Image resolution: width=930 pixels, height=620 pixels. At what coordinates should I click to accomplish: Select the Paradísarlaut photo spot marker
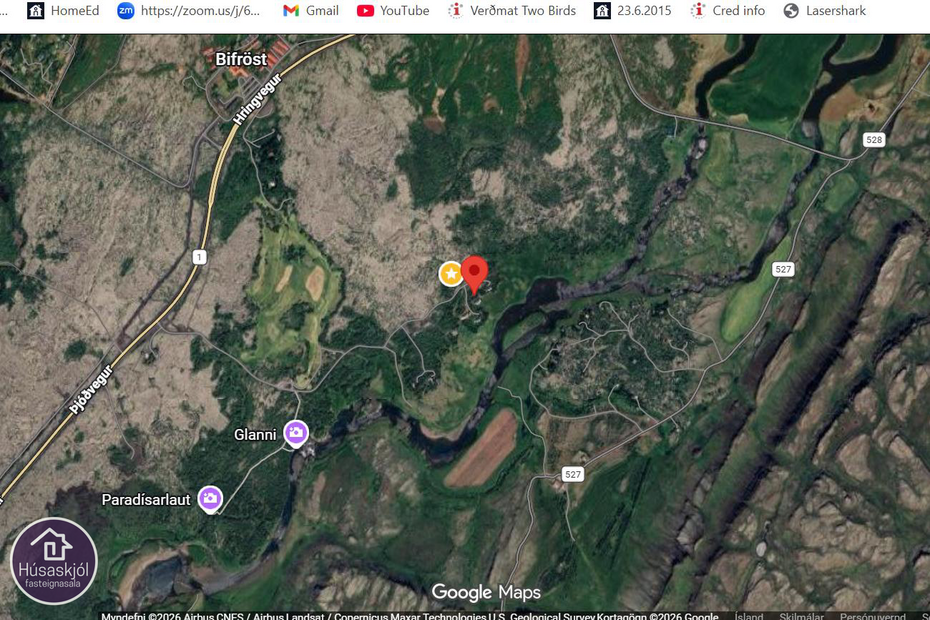tap(209, 498)
